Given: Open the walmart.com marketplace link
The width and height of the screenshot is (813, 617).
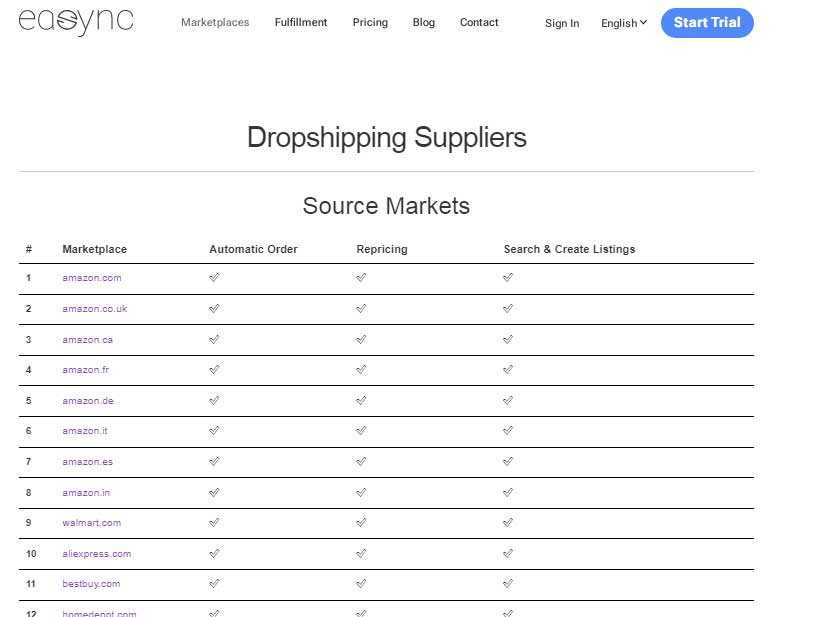Looking at the screenshot, I should tap(92, 523).
